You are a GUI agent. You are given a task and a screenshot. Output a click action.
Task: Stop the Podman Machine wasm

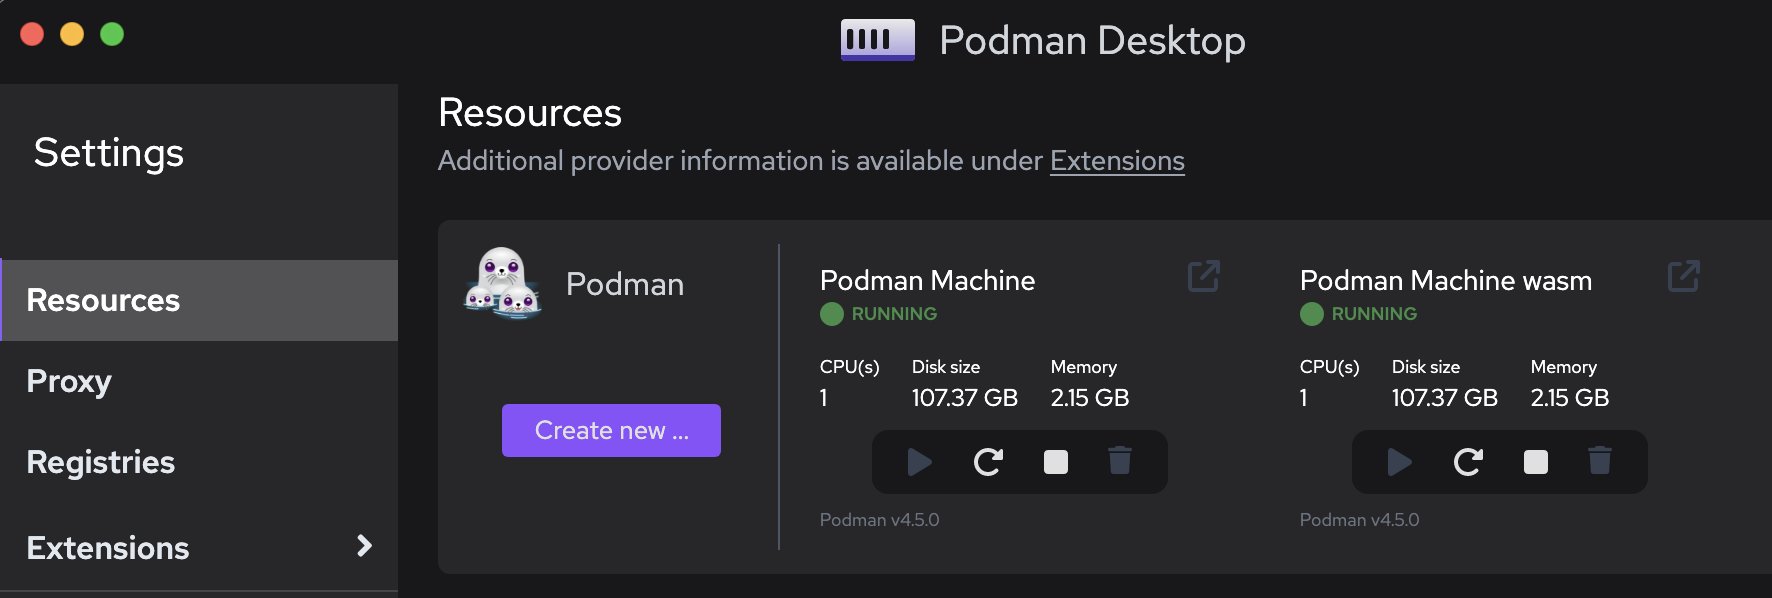coord(1534,462)
